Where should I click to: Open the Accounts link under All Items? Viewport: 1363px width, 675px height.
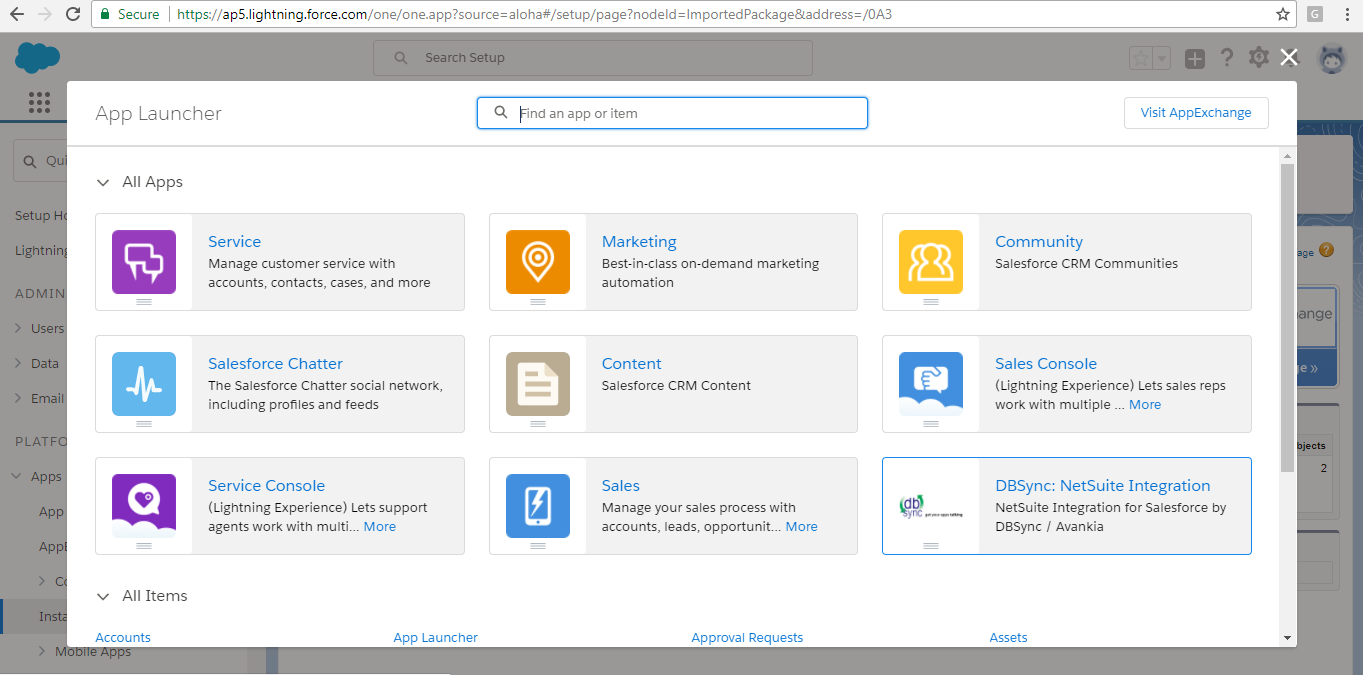[x=123, y=637]
